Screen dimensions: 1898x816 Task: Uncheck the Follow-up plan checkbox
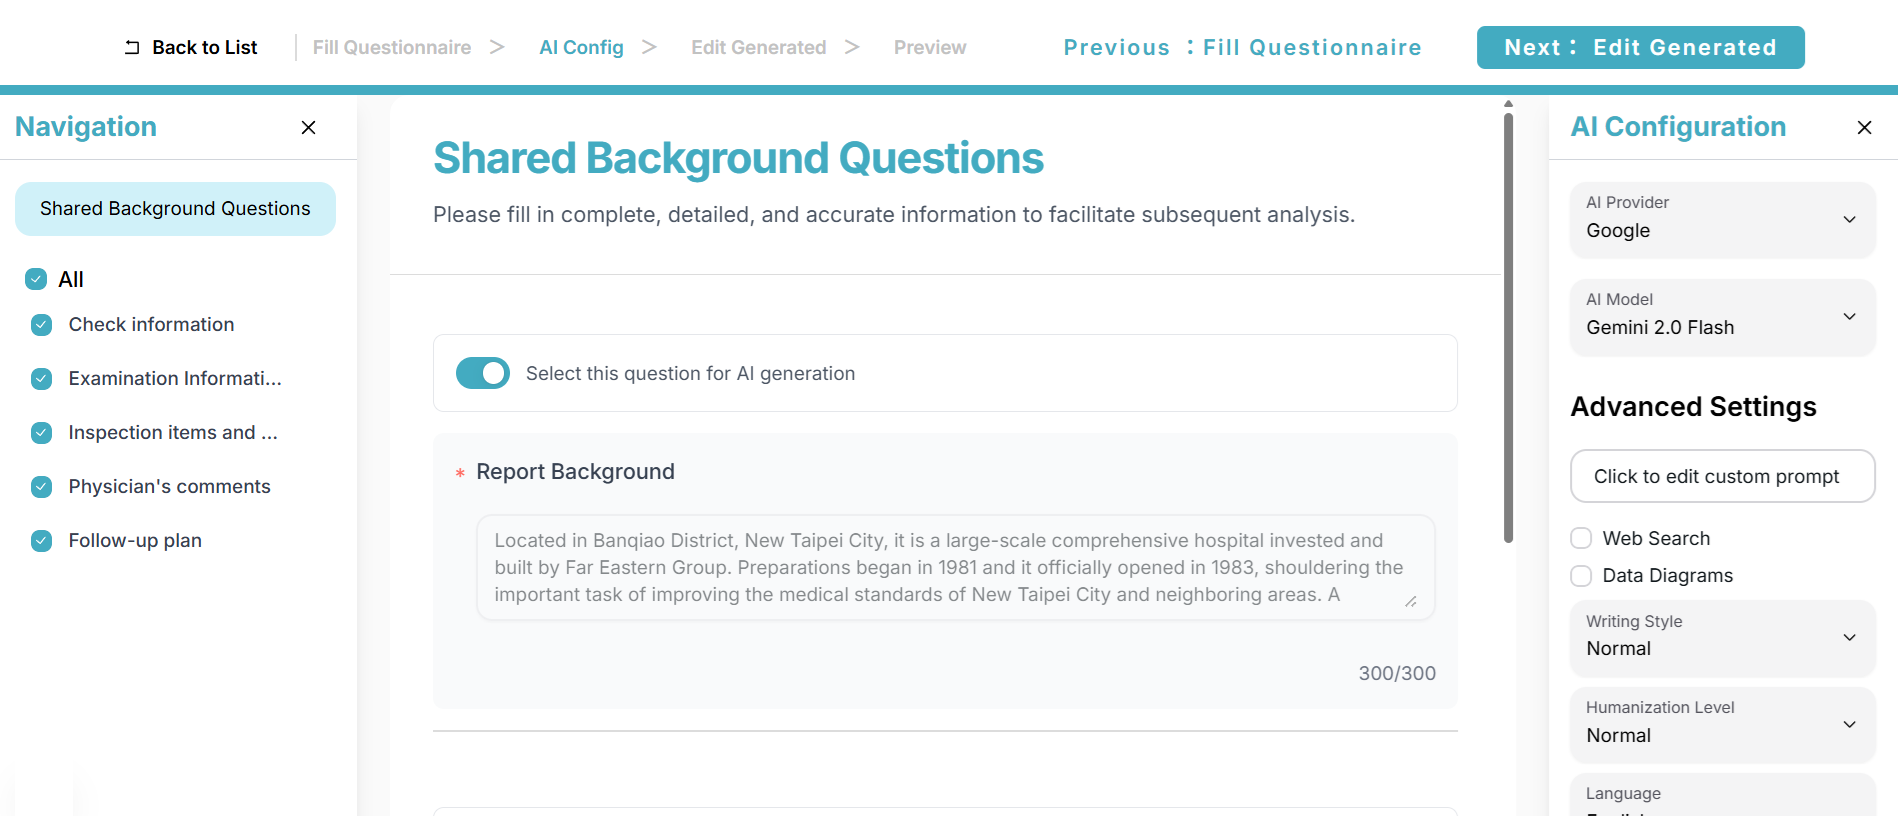(x=41, y=541)
